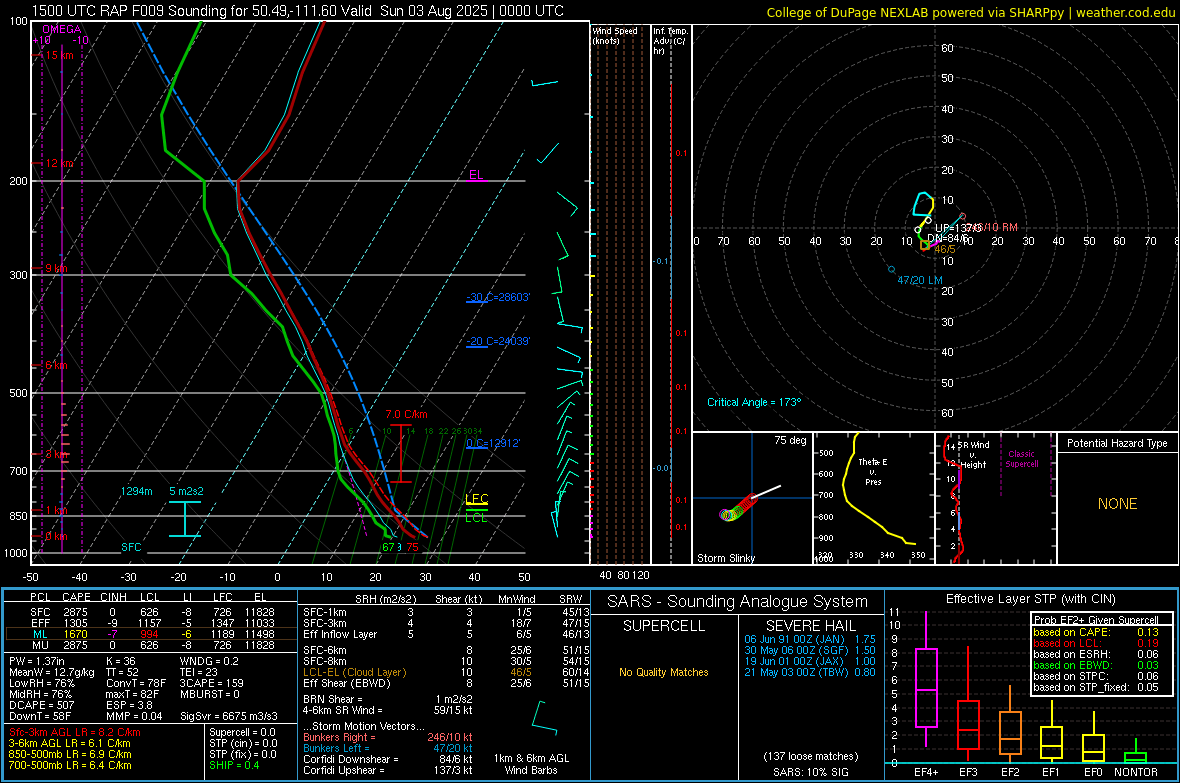Click the "Eff Inflow Layer" kinematics row
The image size is (1180, 783).
446,634
